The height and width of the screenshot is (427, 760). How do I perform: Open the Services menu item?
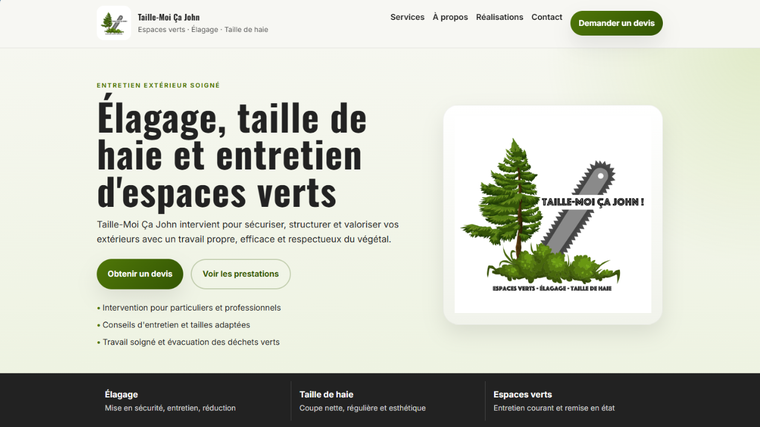pos(407,17)
